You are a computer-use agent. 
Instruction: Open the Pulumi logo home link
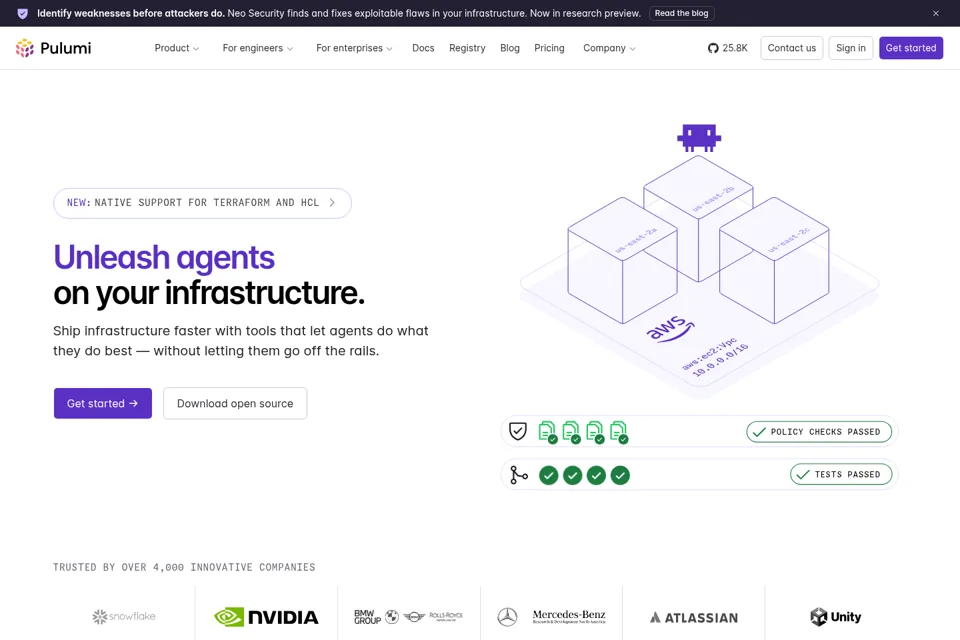click(53, 48)
